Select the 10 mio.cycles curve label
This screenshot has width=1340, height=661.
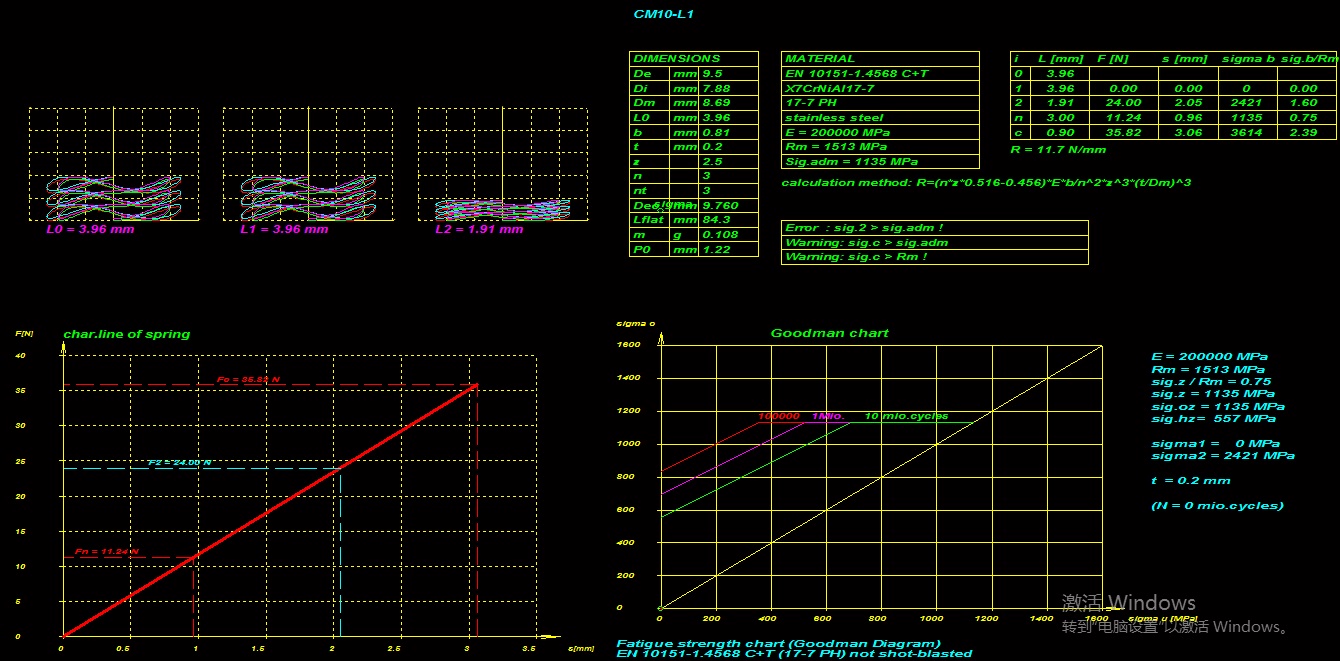coord(906,416)
